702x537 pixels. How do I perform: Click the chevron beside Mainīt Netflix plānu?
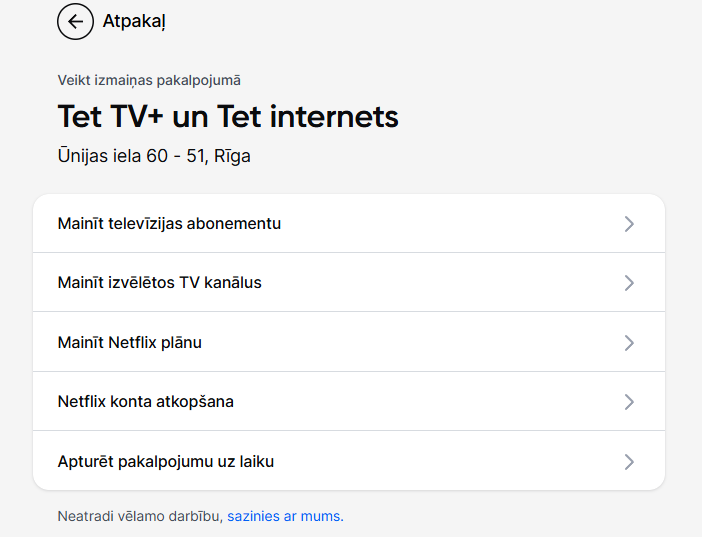tap(629, 343)
